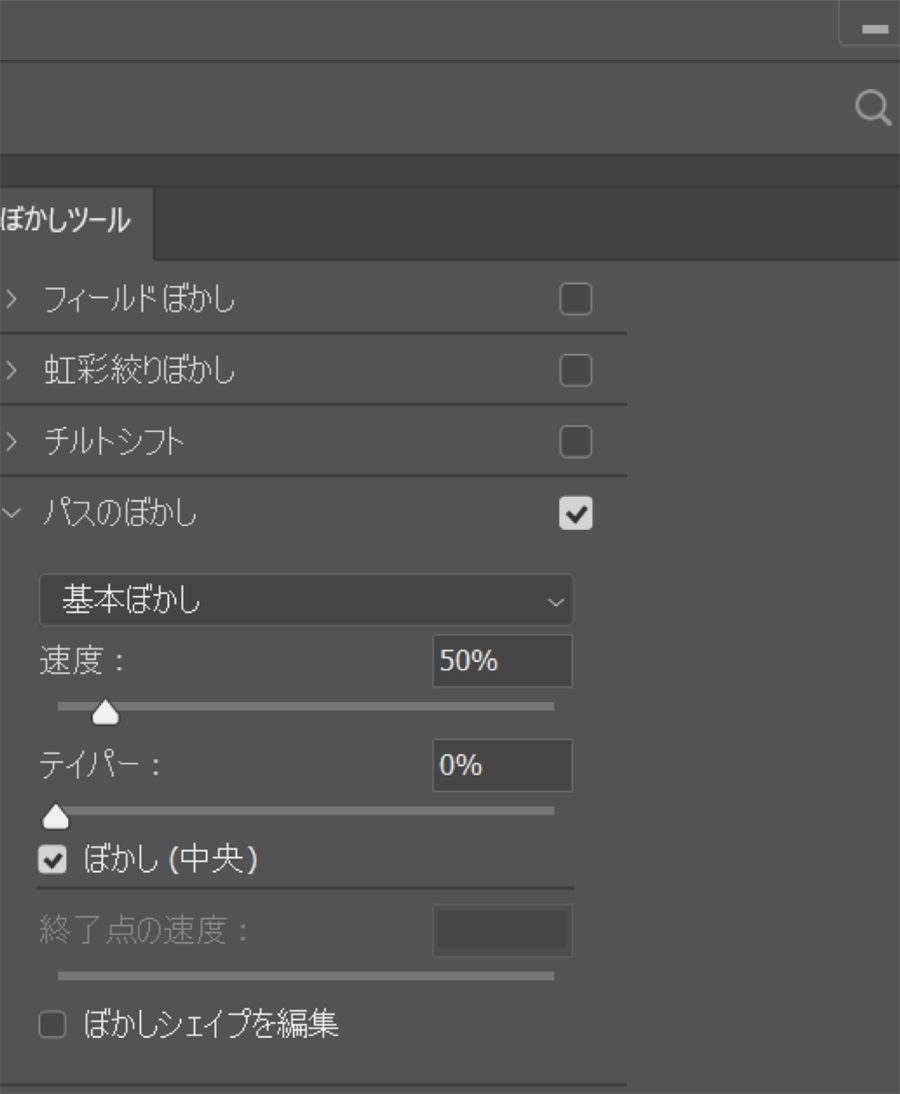Image resolution: width=900 pixels, height=1094 pixels.
Task: Enable the フィールドぼかし checkbox
Action: pyautogui.click(x=575, y=299)
